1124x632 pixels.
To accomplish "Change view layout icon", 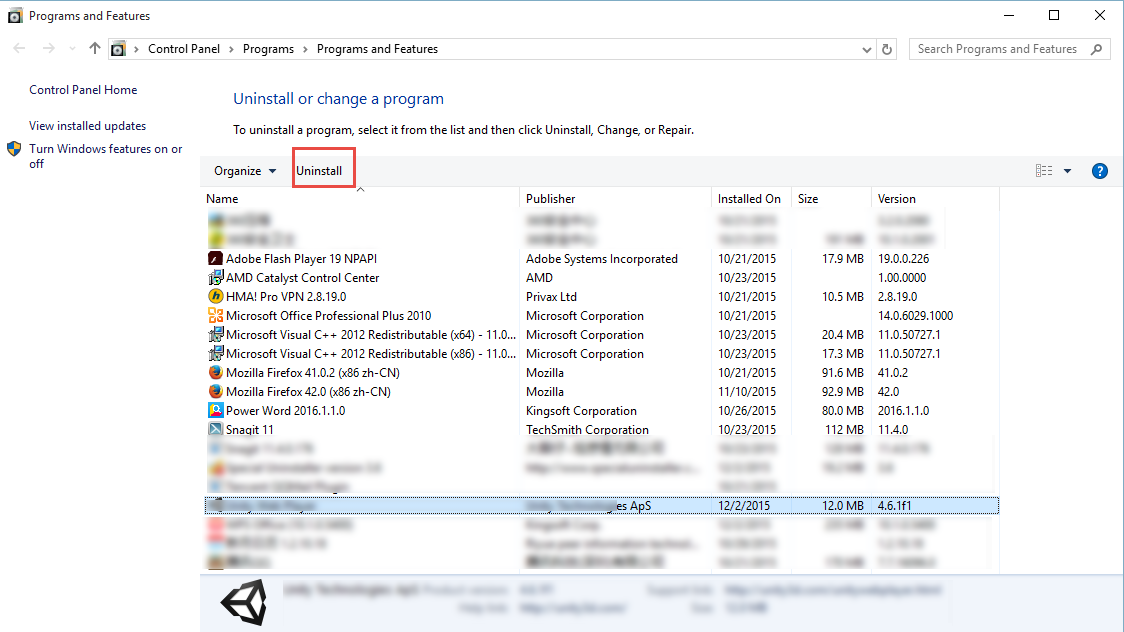I will [1044, 171].
